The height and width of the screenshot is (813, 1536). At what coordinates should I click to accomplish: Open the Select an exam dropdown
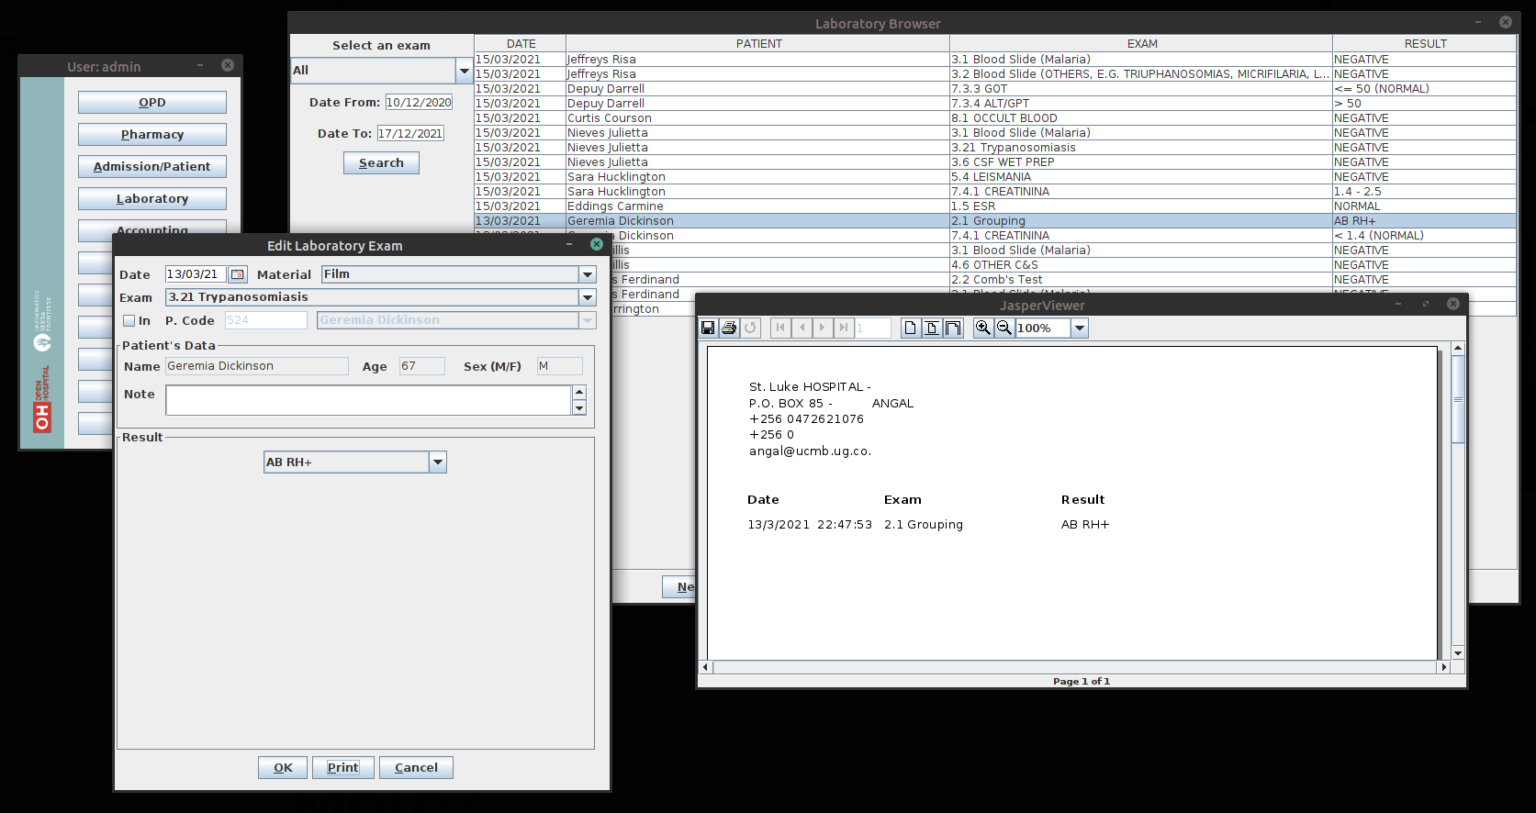pos(464,70)
